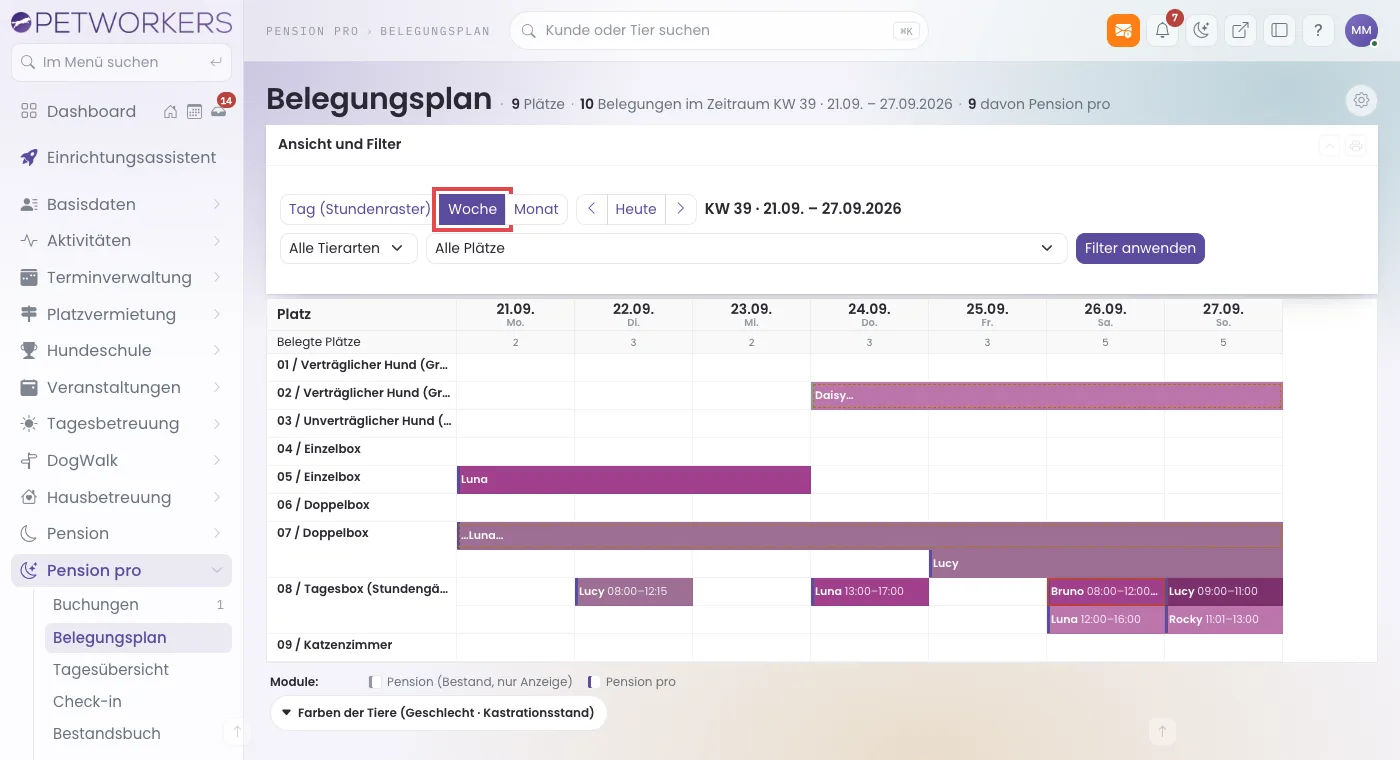Open Check-in in the sidebar
This screenshot has width=1400, height=760.
coord(138,701)
